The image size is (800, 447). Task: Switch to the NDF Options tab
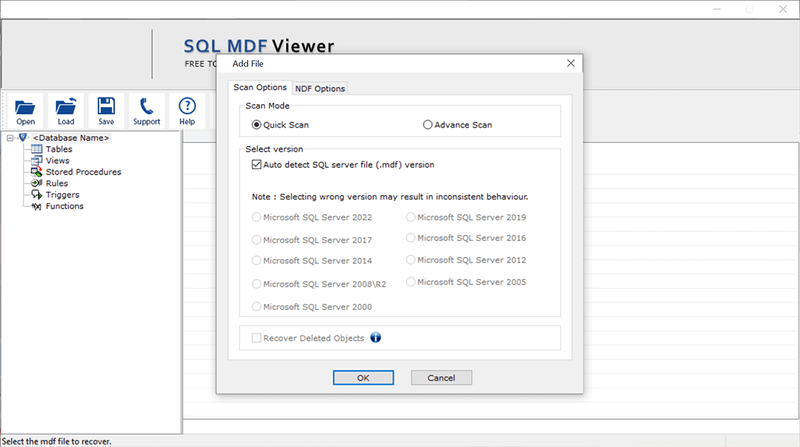[320, 88]
